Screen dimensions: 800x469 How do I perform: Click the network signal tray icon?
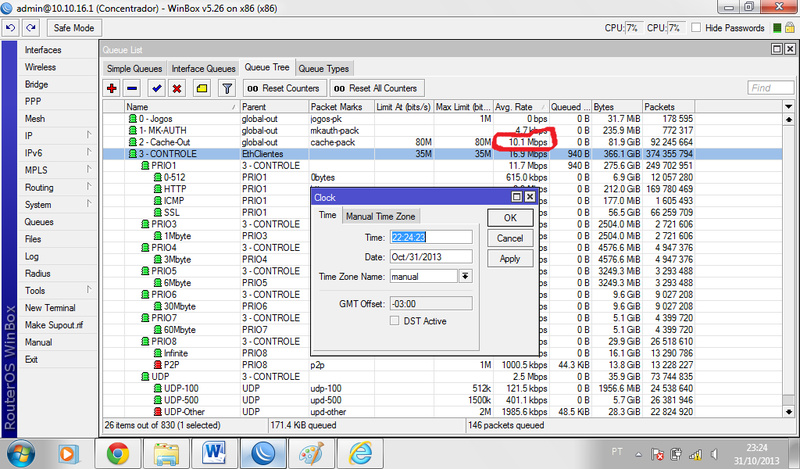click(x=695, y=454)
